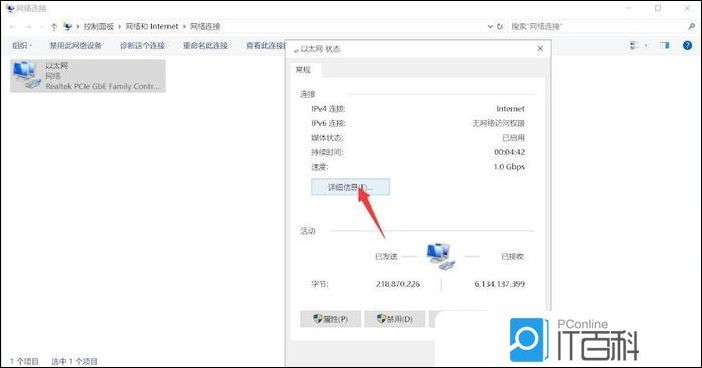Click the search magnifier icon
This screenshot has height=368, width=702.
tap(692, 26)
